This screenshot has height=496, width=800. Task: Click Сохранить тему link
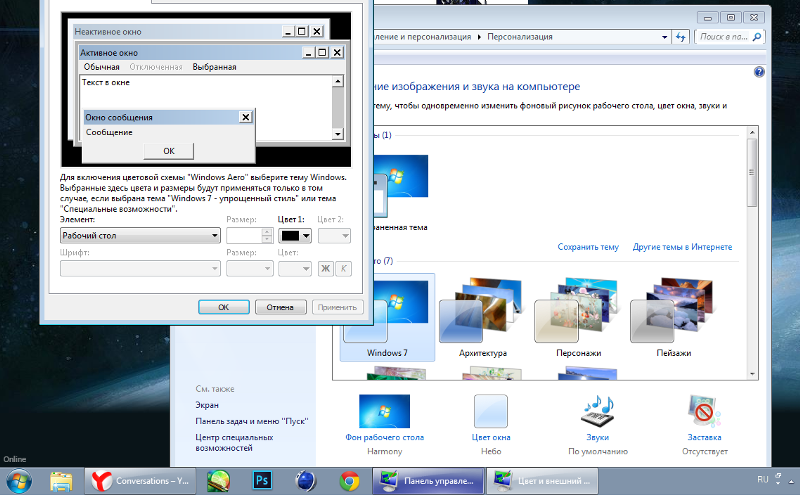[x=588, y=247]
